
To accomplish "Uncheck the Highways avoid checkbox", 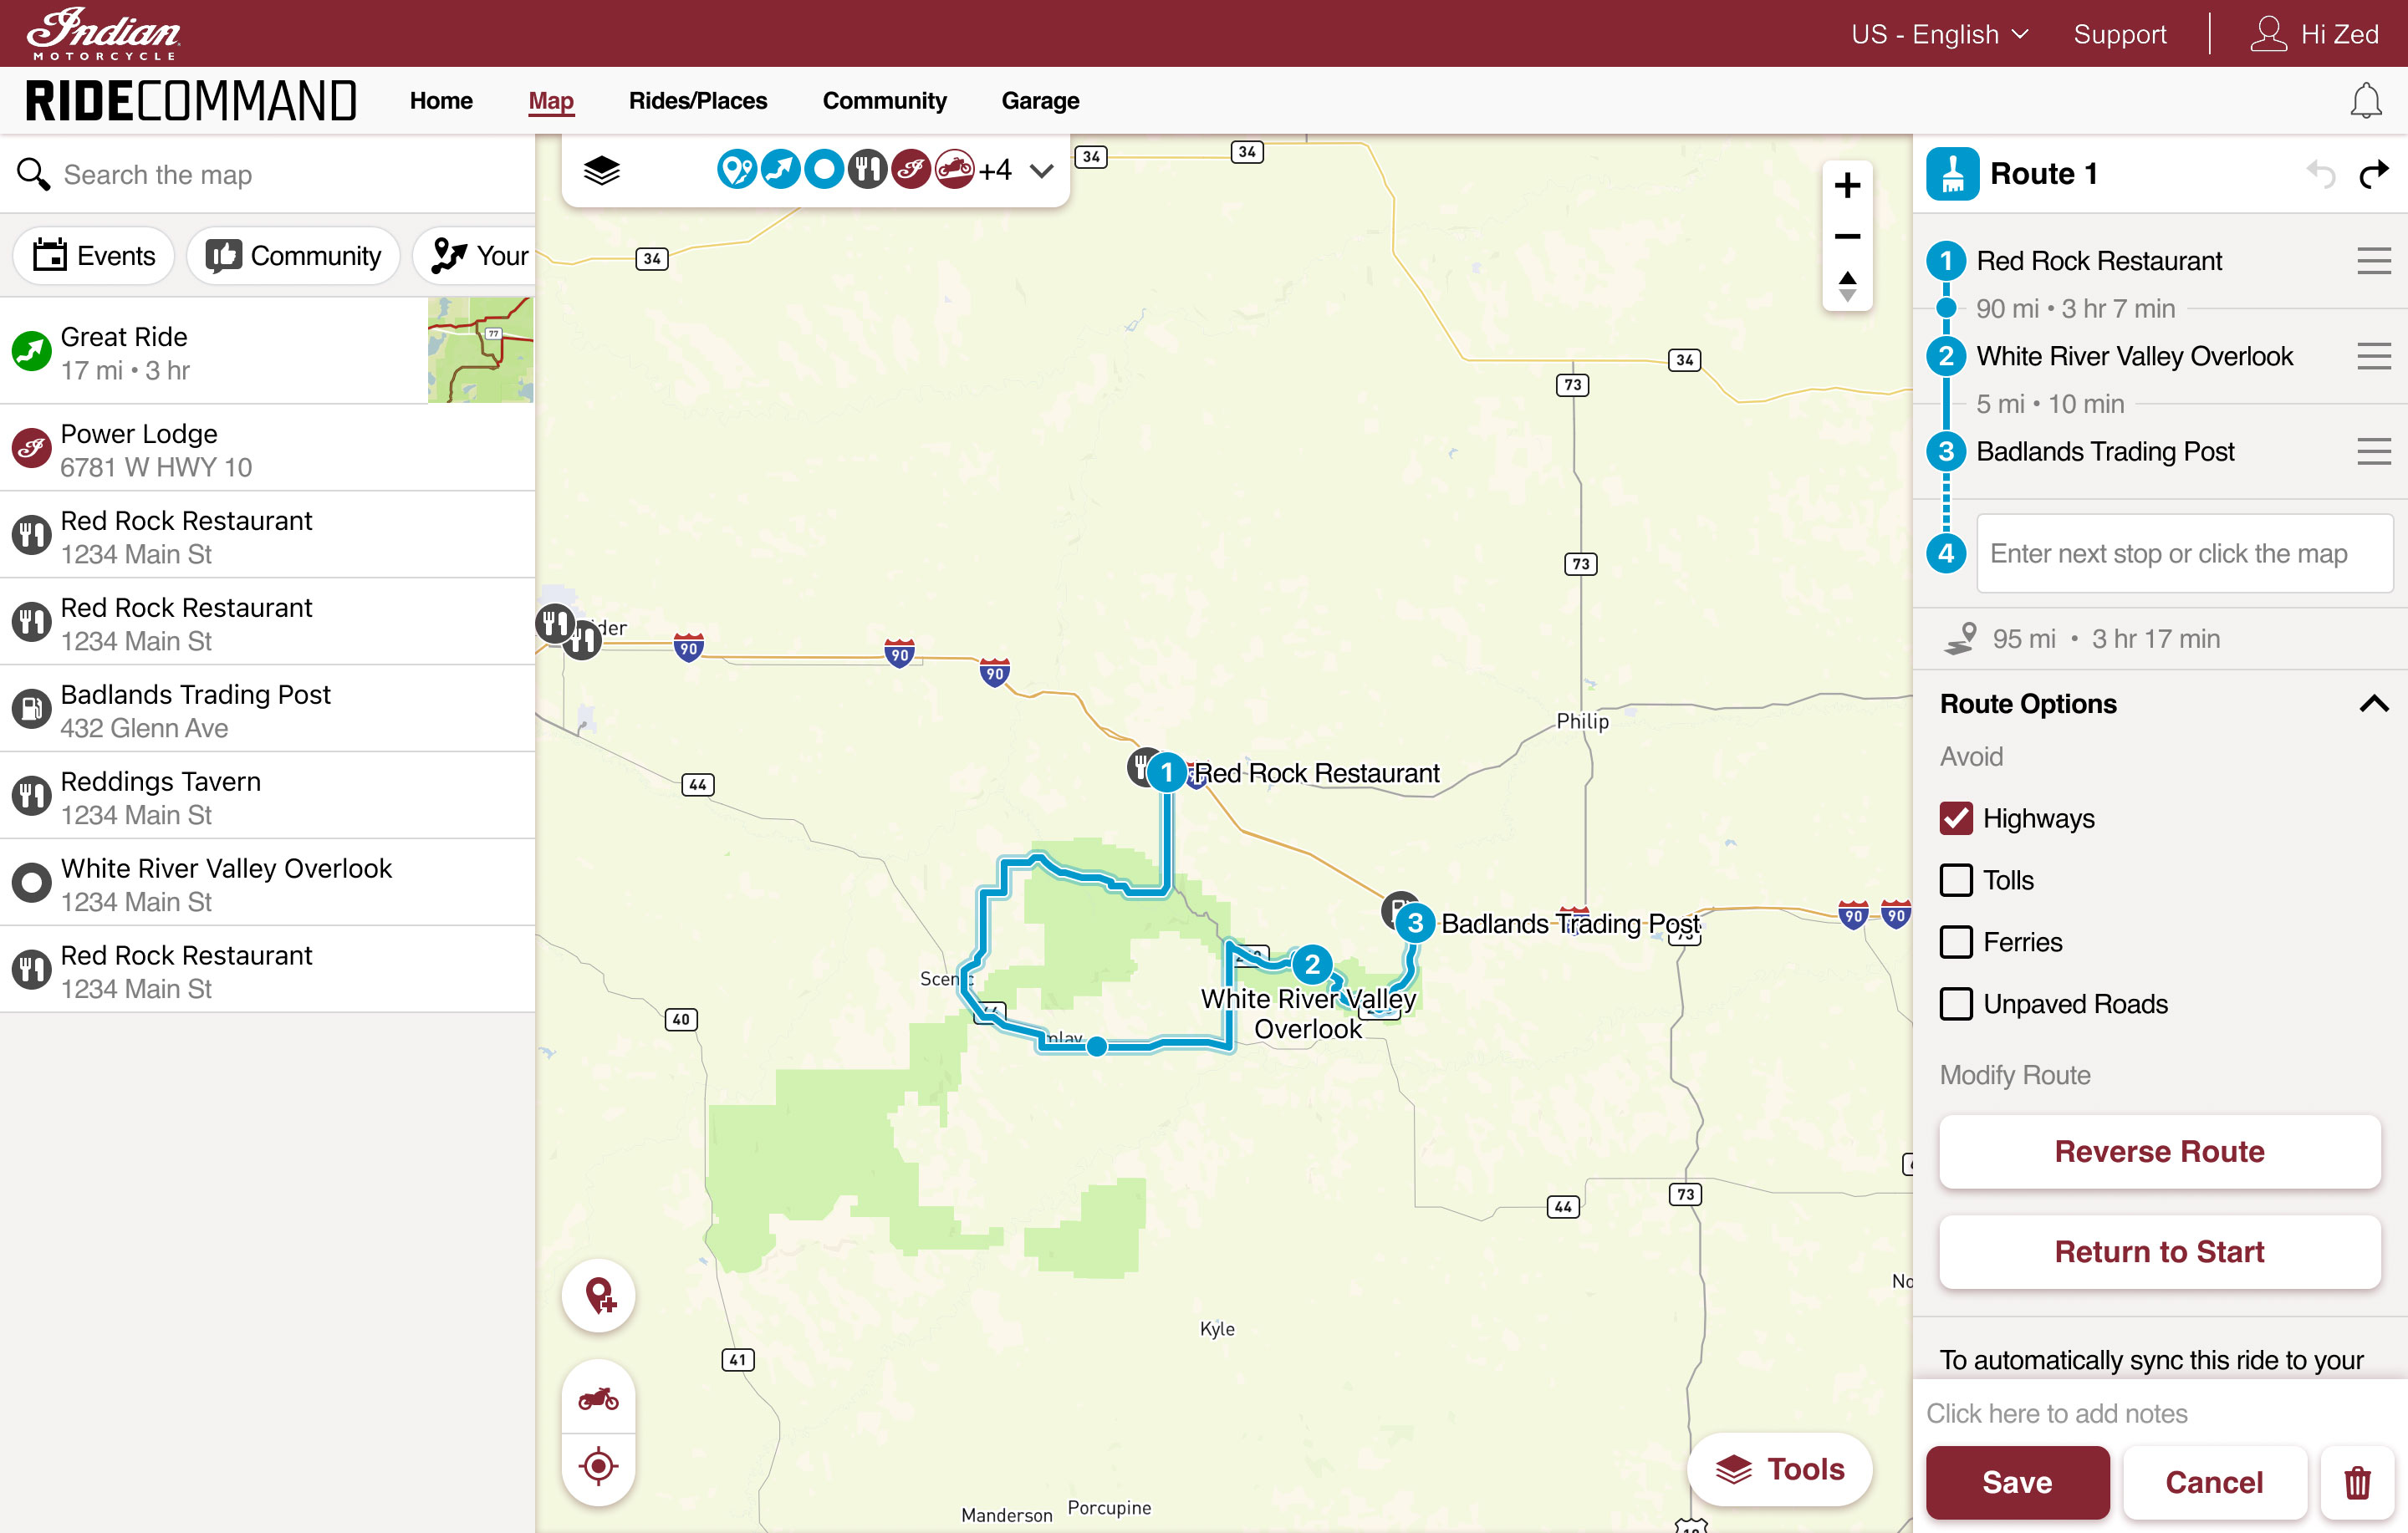I will (x=1956, y=818).
